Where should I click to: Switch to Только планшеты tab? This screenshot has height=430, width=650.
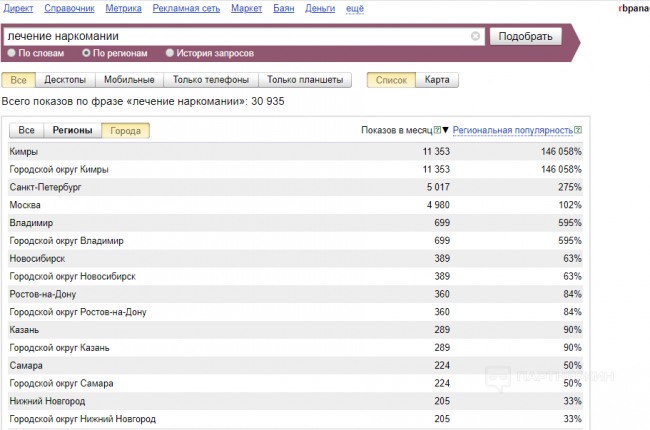[305, 80]
